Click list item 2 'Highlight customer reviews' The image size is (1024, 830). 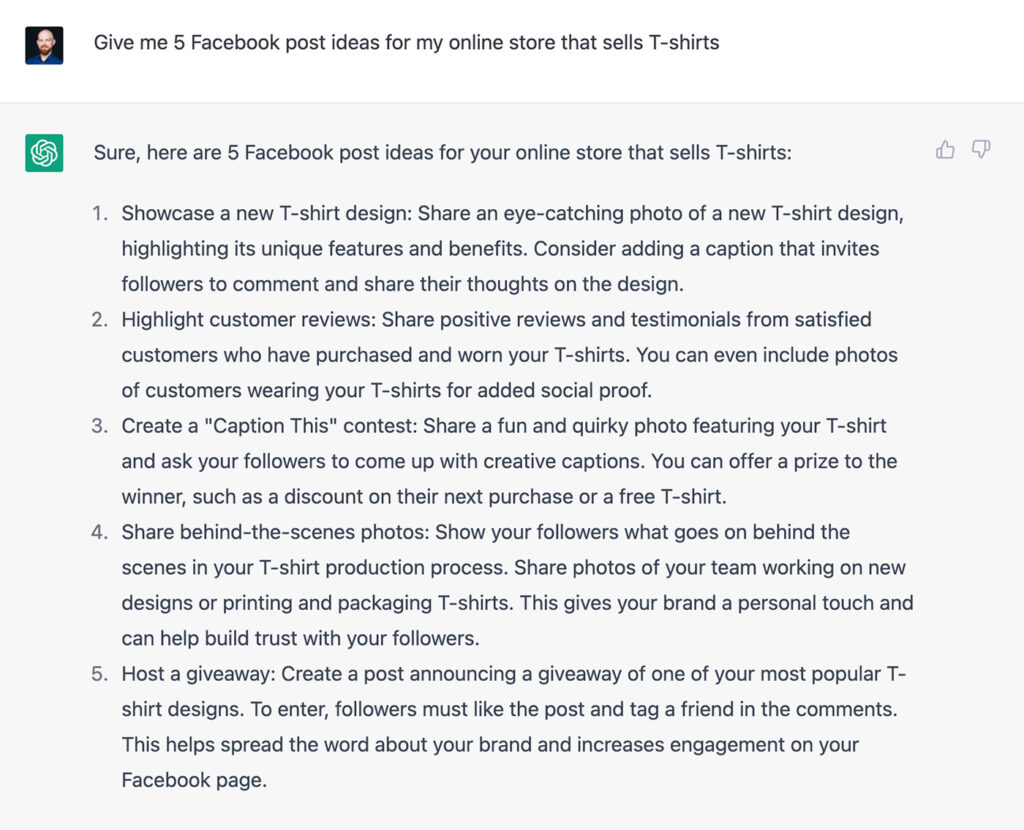click(x=509, y=355)
